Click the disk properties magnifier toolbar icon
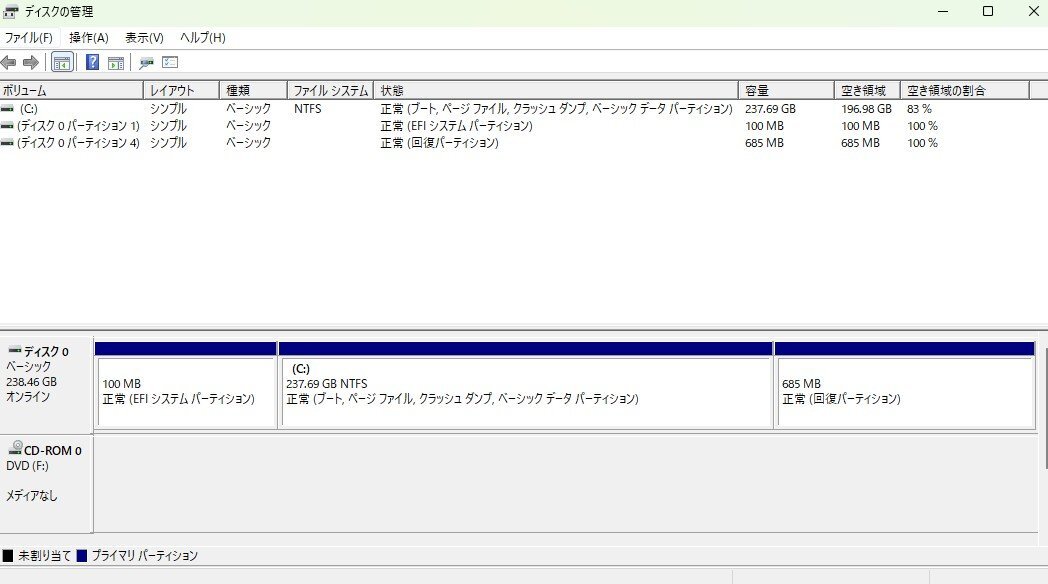1048x584 pixels. 146,62
